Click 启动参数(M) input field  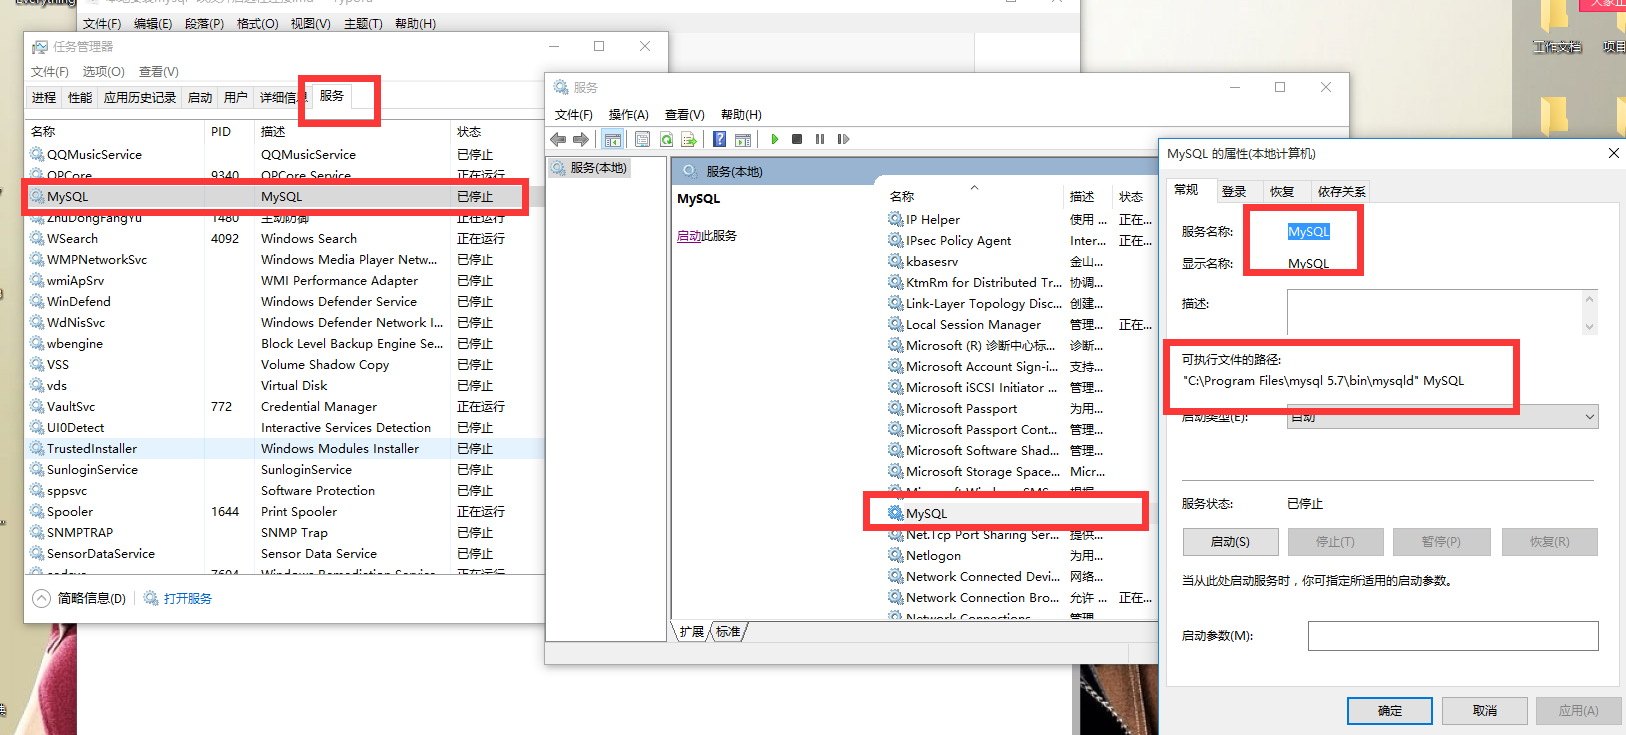point(1453,636)
